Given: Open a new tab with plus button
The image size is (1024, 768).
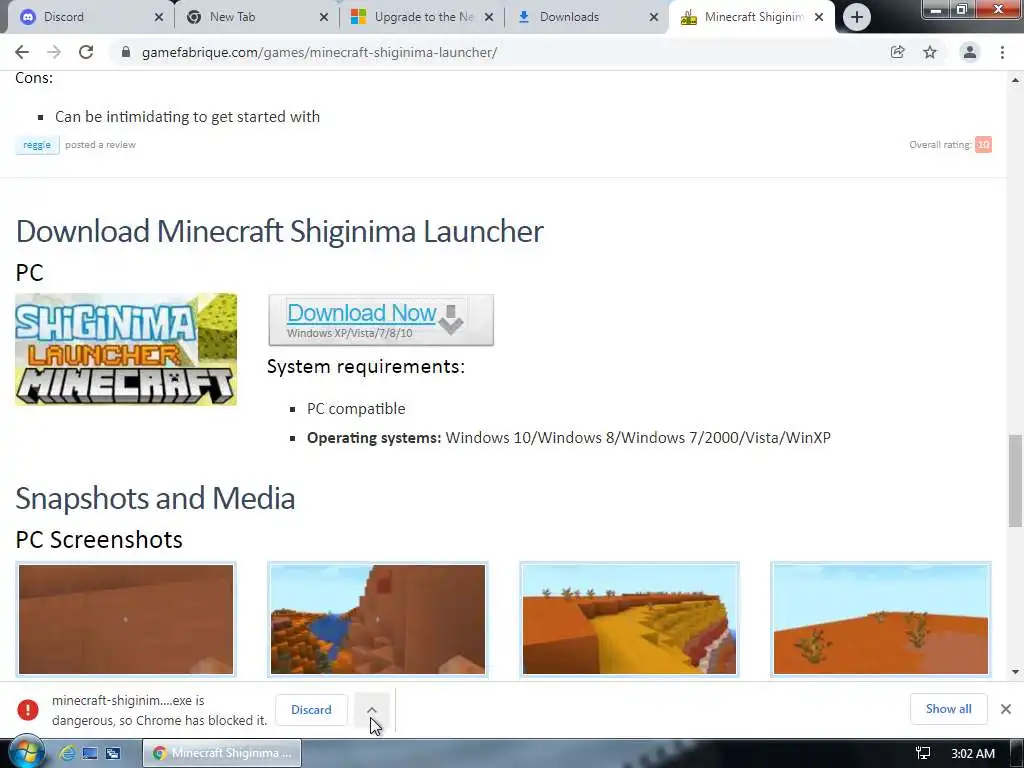Looking at the screenshot, I should 857,17.
